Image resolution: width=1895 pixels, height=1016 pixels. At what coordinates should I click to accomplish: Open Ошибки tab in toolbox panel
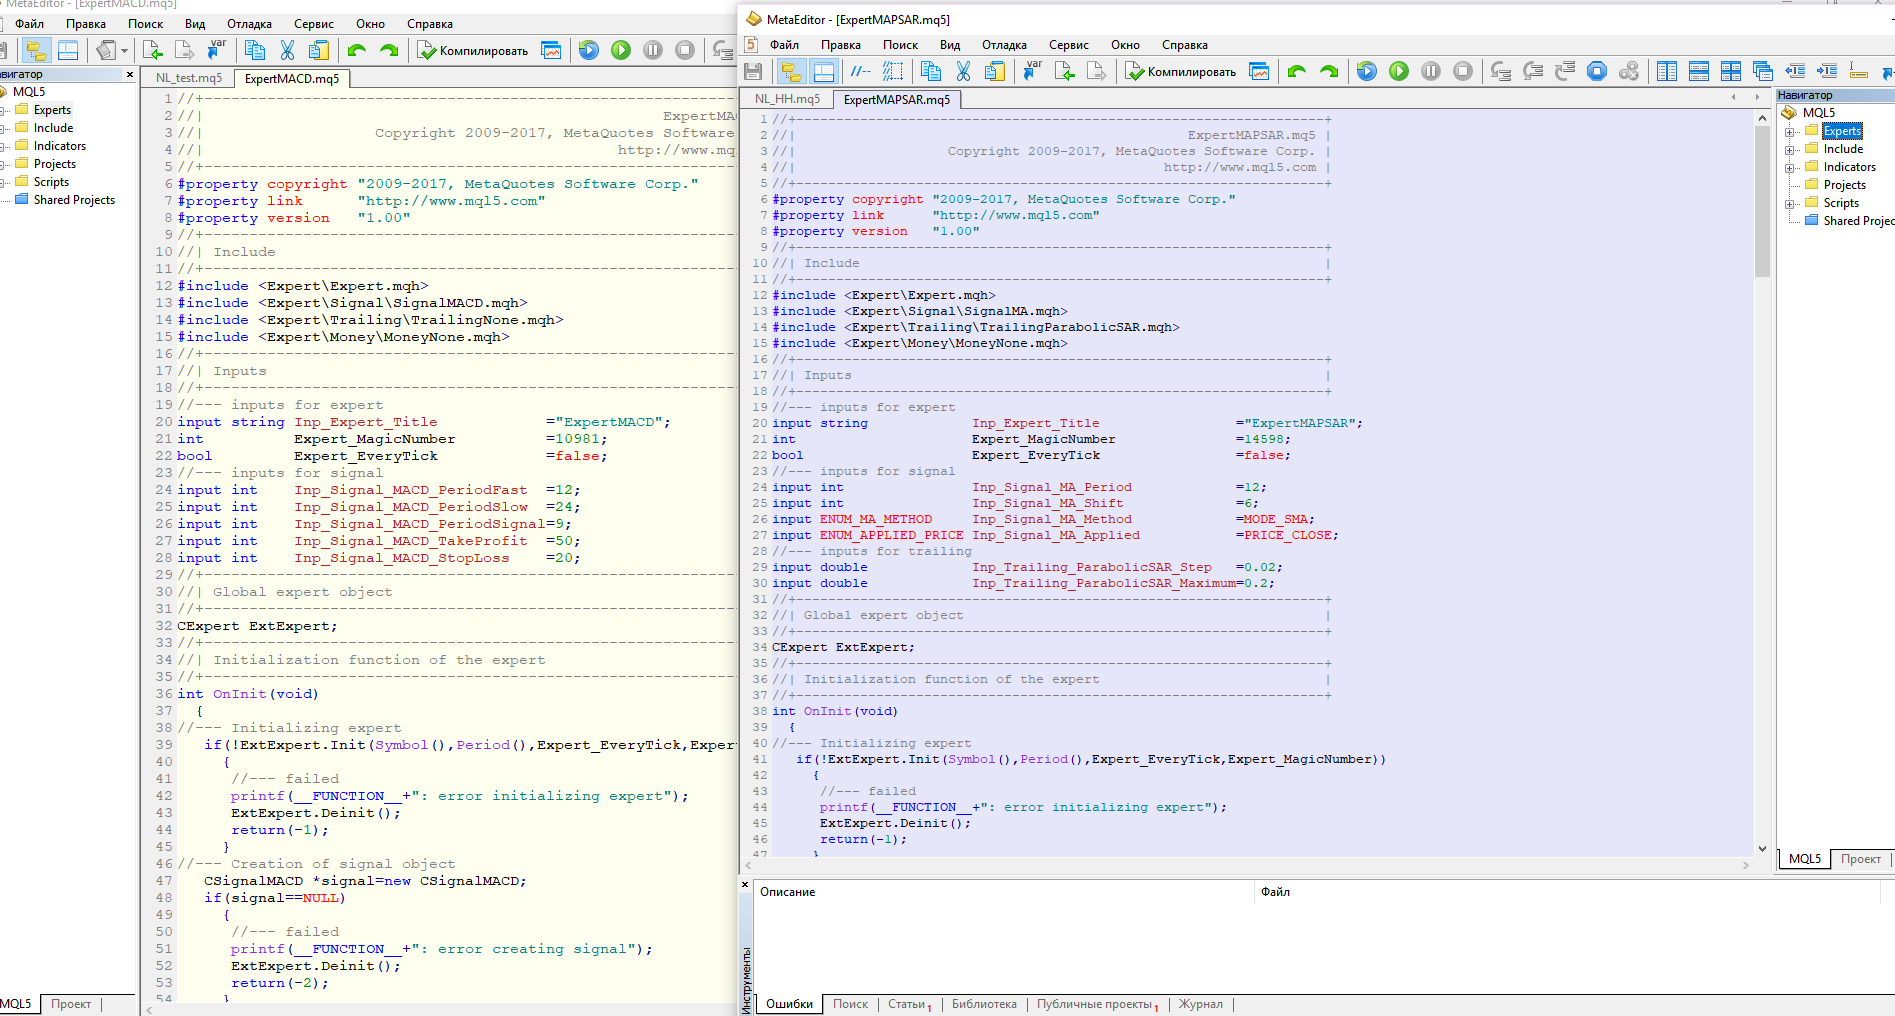789,1004
